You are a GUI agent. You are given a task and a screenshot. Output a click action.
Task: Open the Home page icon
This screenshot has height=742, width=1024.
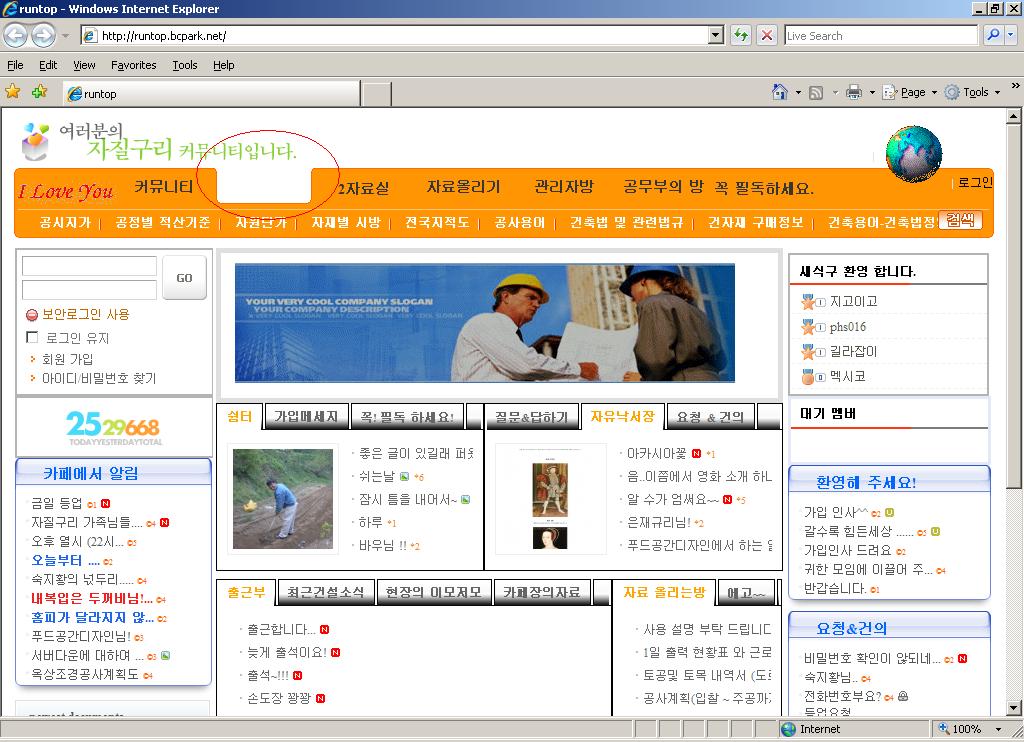(780, 92)
